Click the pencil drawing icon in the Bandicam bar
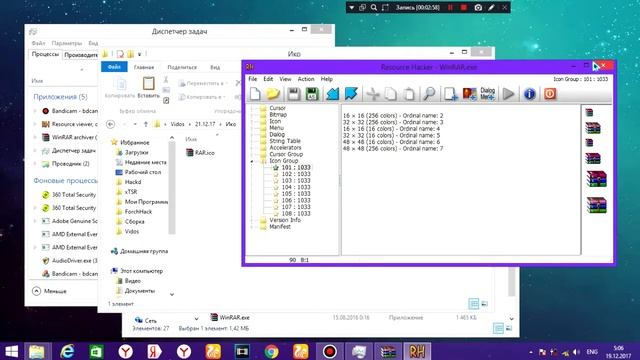 tap(491, 7)
